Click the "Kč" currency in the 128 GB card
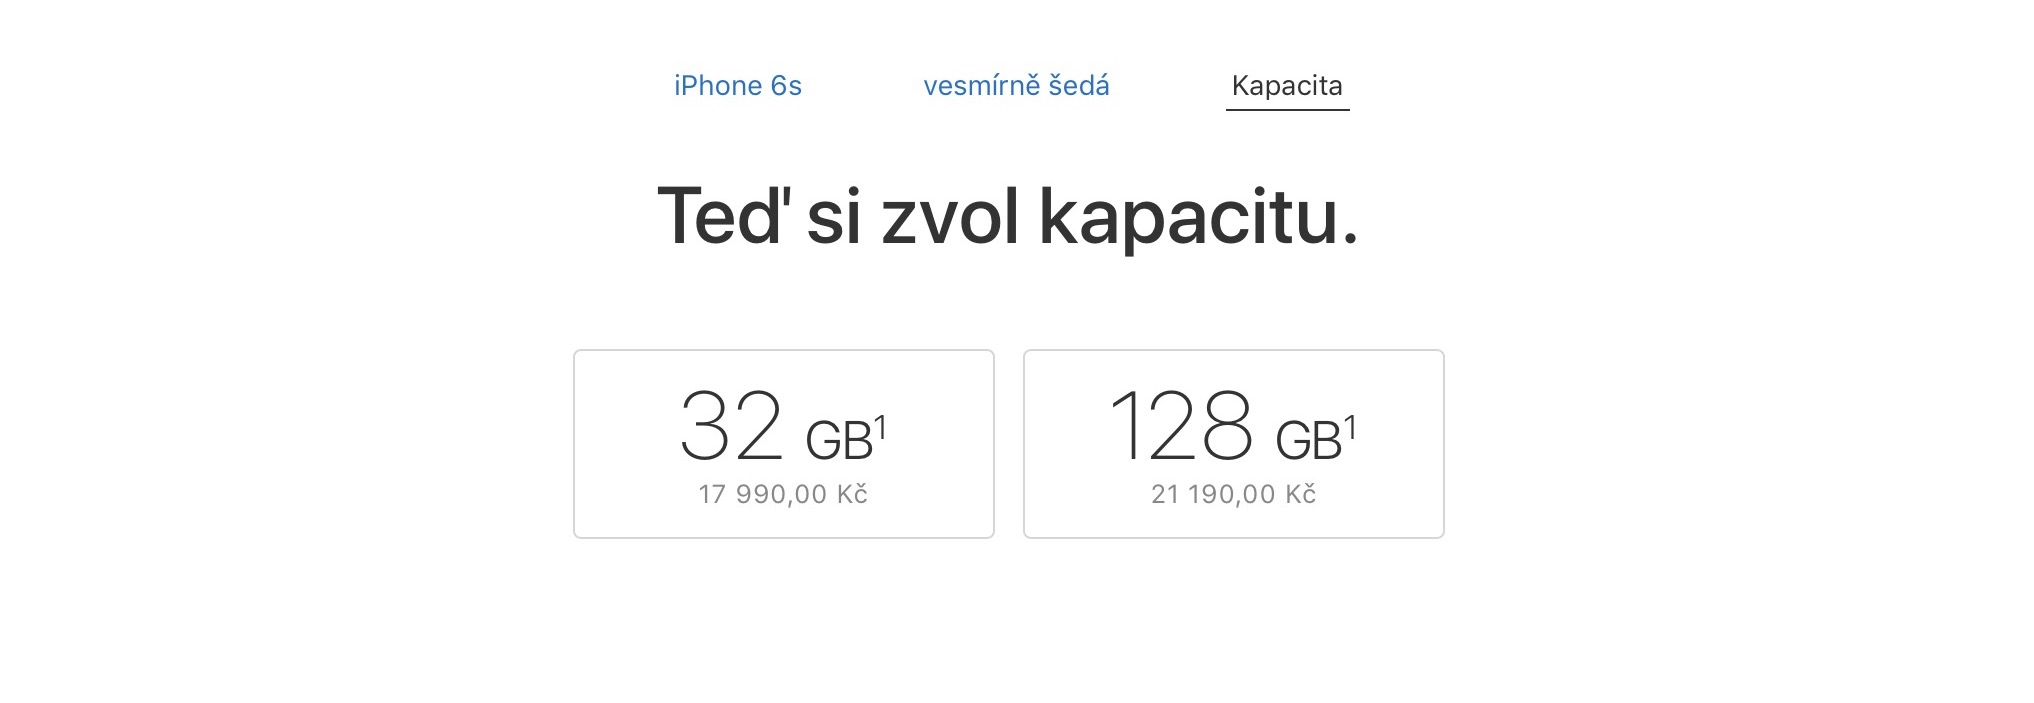 [x=1300, y=494]
